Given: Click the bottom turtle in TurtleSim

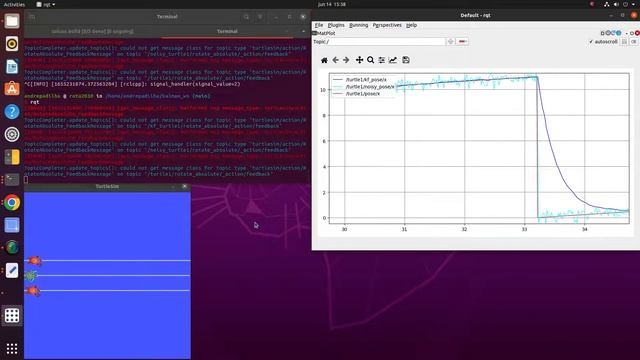Looking at the screenshot, I should click(32, 291).
